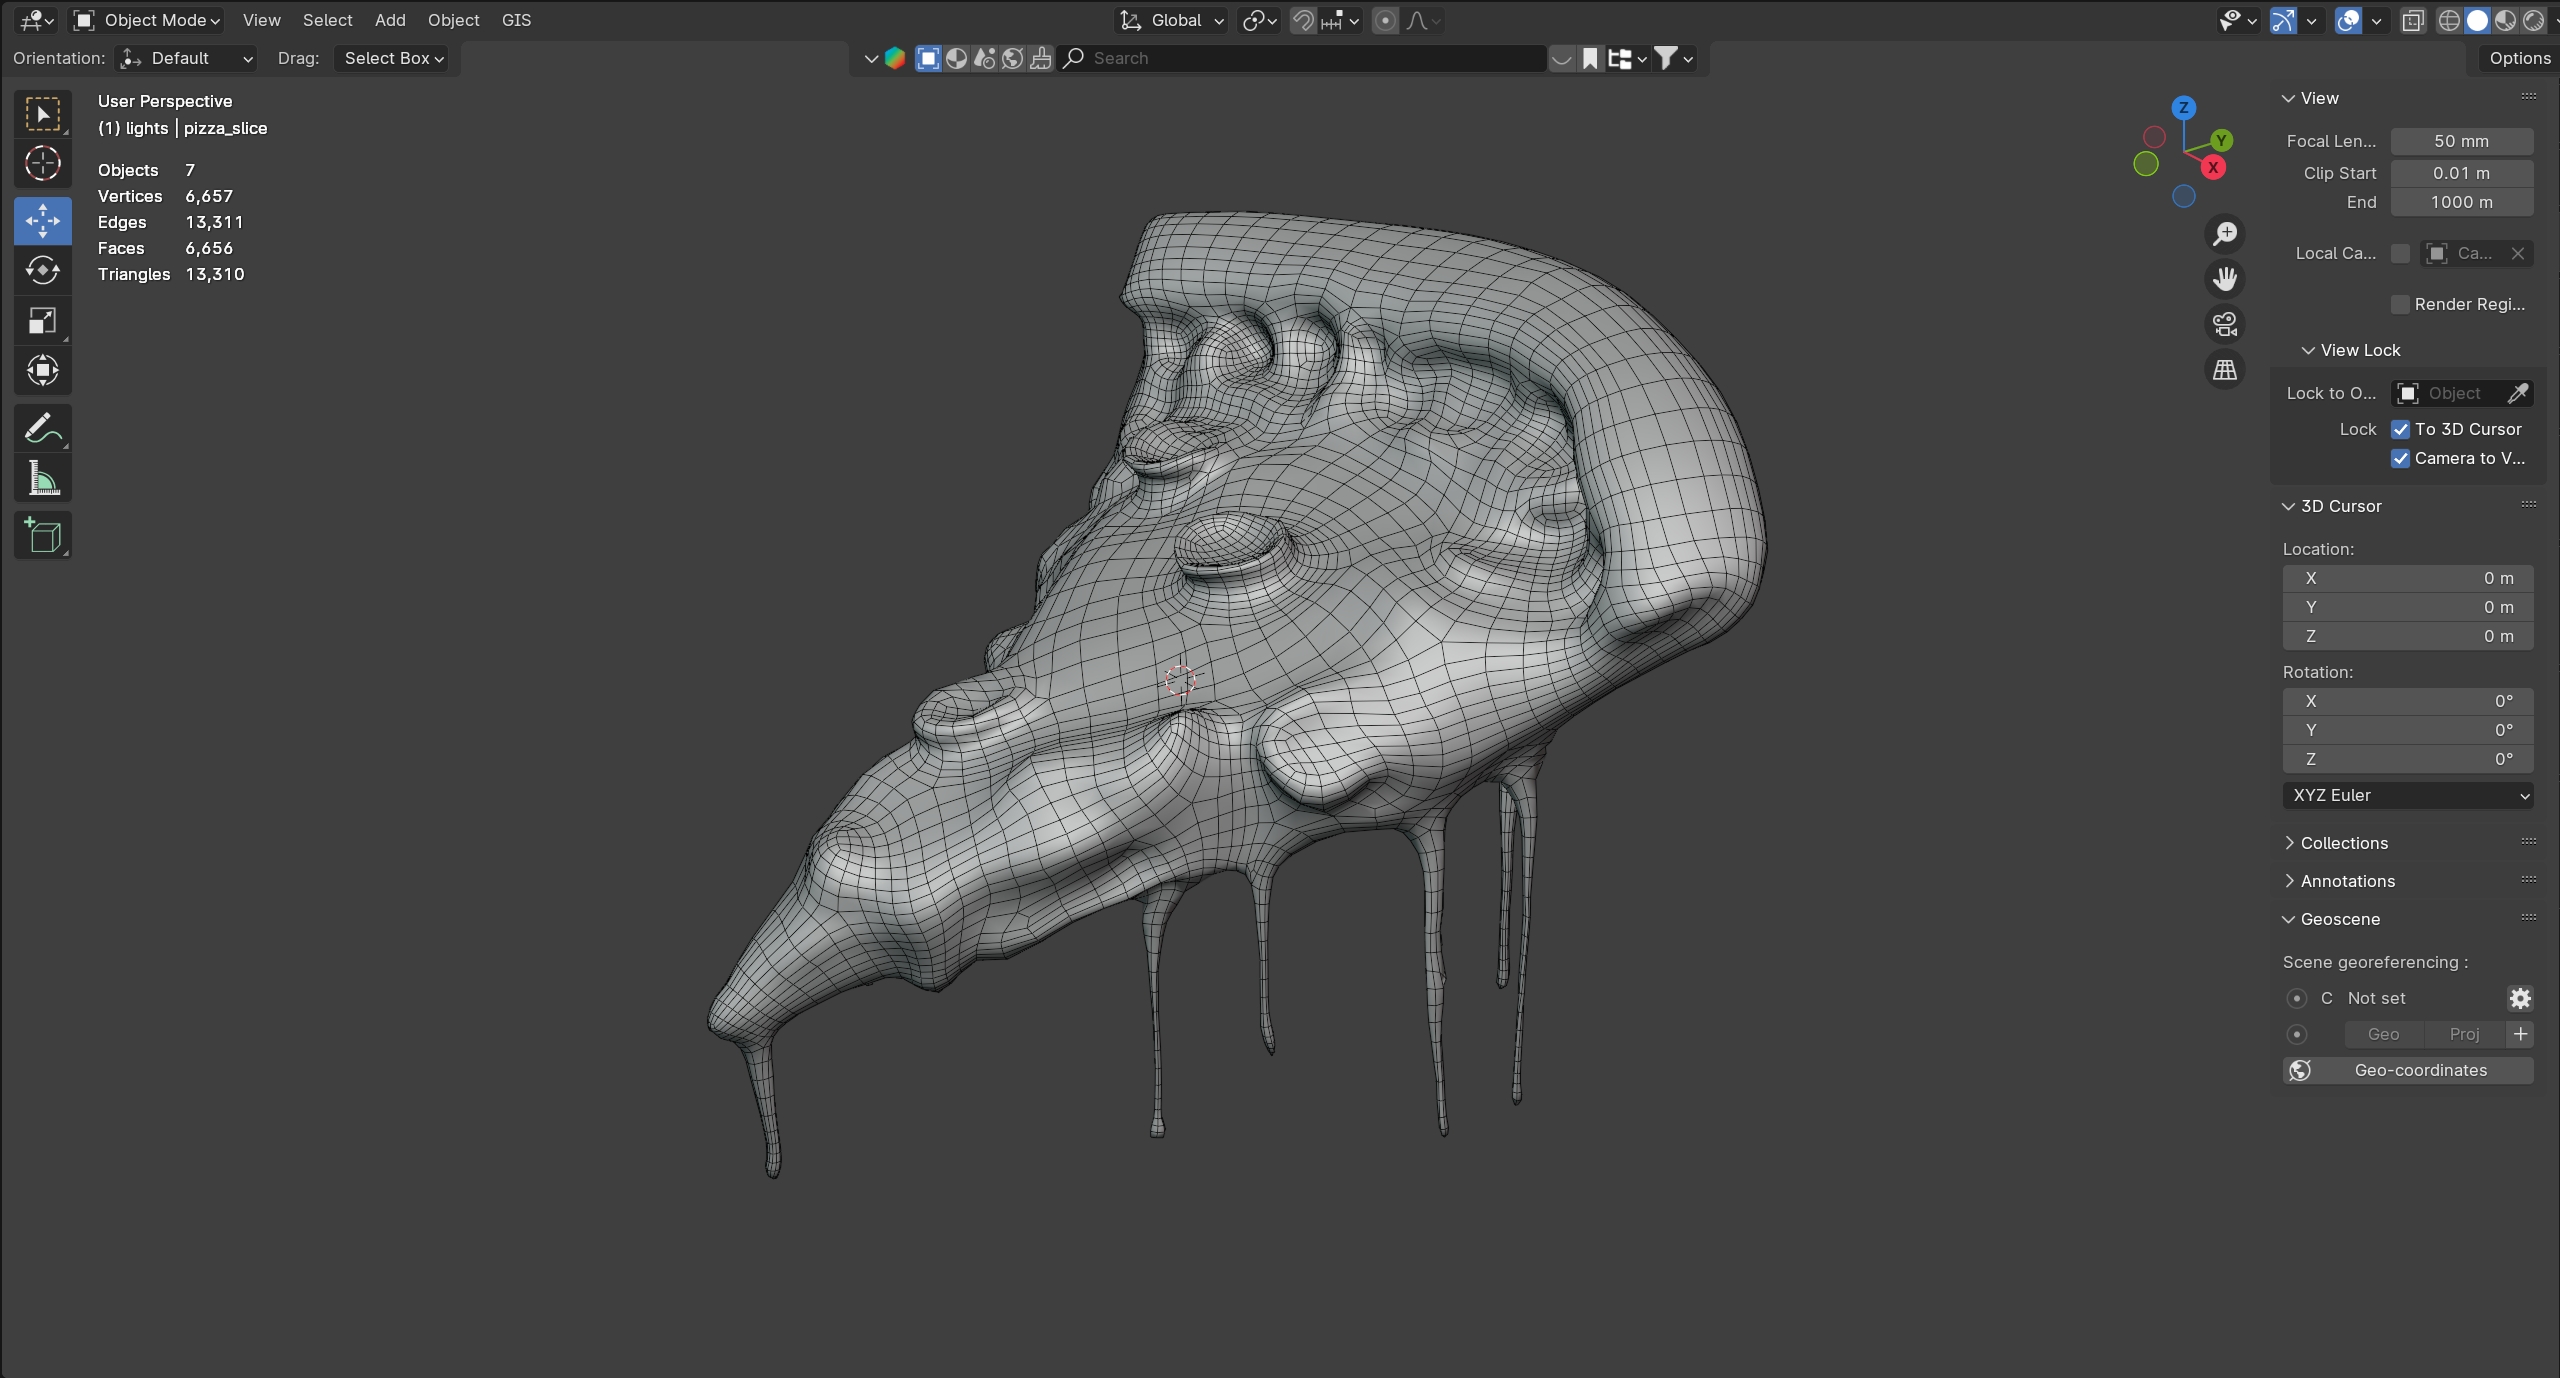Select the Scale tool
The image size is (2560, 1378).
click(x=42, y=321)
